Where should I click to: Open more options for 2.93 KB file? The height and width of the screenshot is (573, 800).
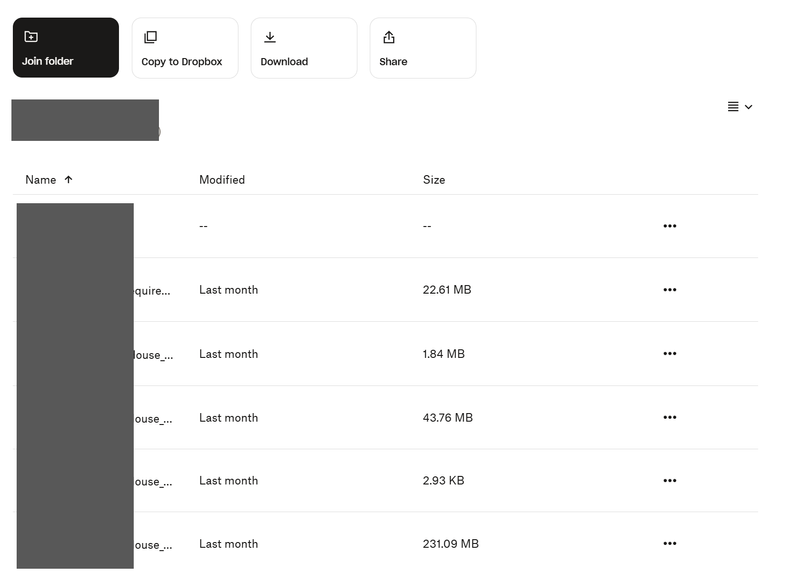(x=670, y=481)
